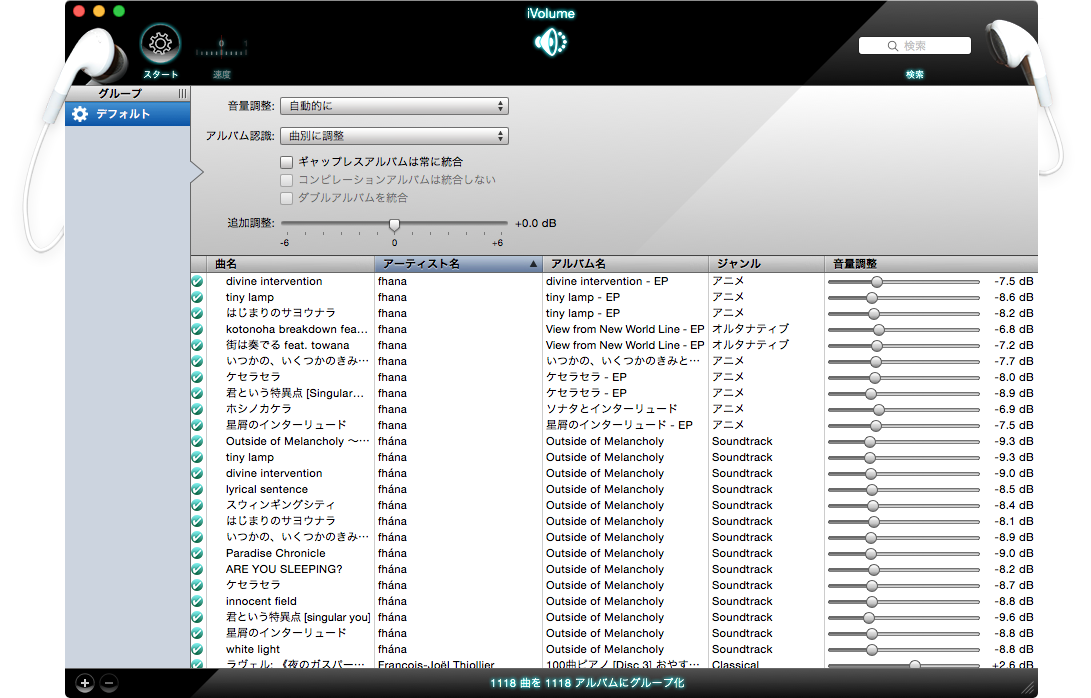
Task: Click the checkmark icon for 街は奏でる row
Action: click(x=198, y=345)
